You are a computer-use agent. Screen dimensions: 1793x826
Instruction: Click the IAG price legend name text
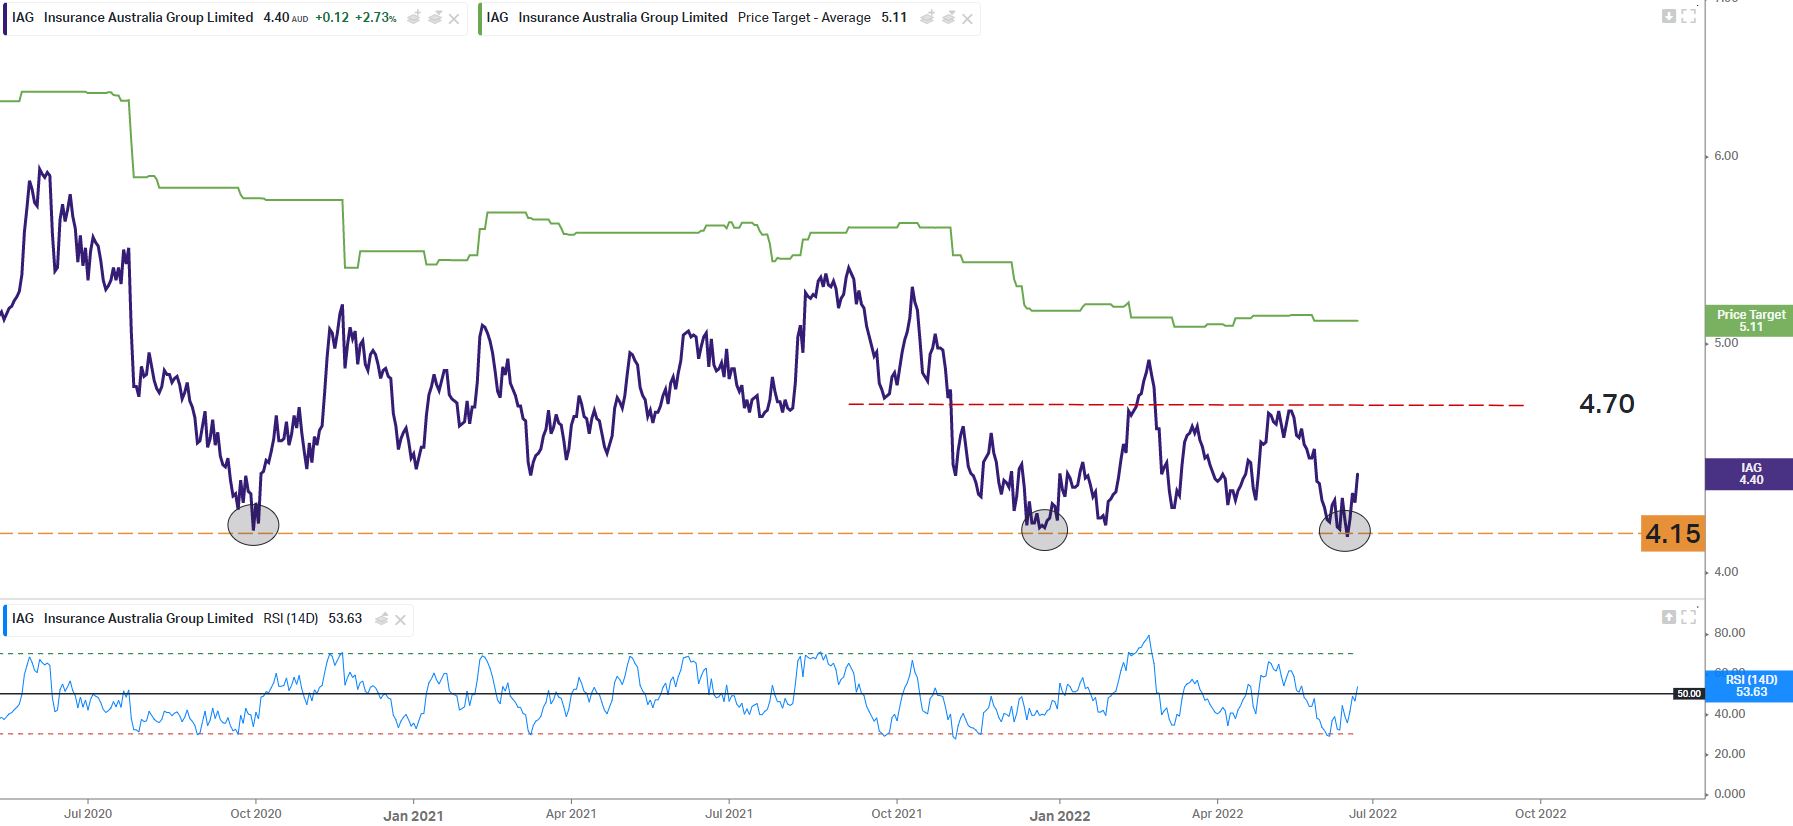pyautogui.click(x=148, y=18)
